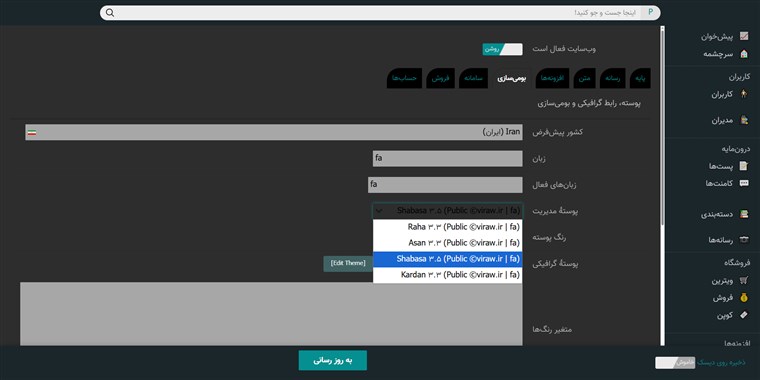
Task: Switch to the فروش tab
Action: [x=441, y=79]
